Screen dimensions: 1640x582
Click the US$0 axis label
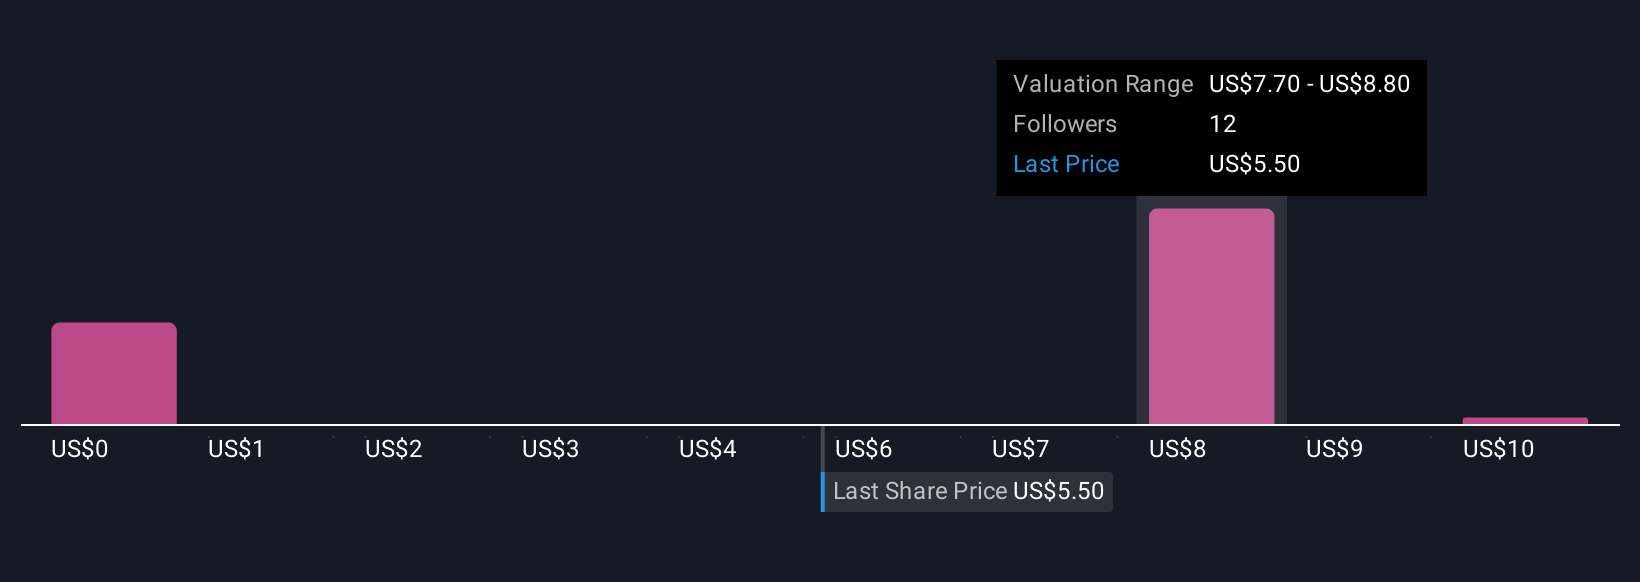coord(79,449)
